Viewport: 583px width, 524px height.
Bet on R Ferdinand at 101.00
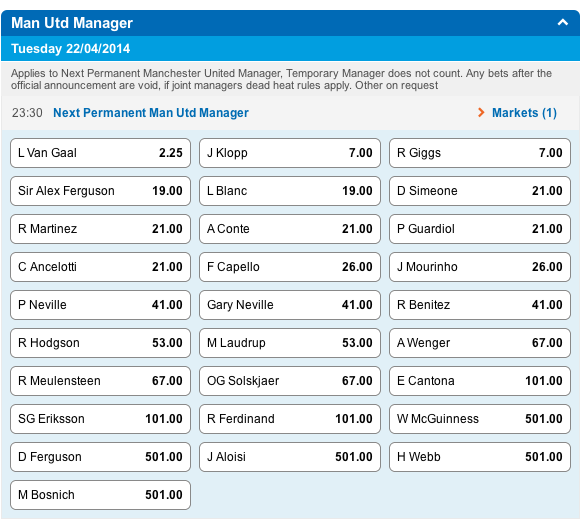click(x=290, y=419)
